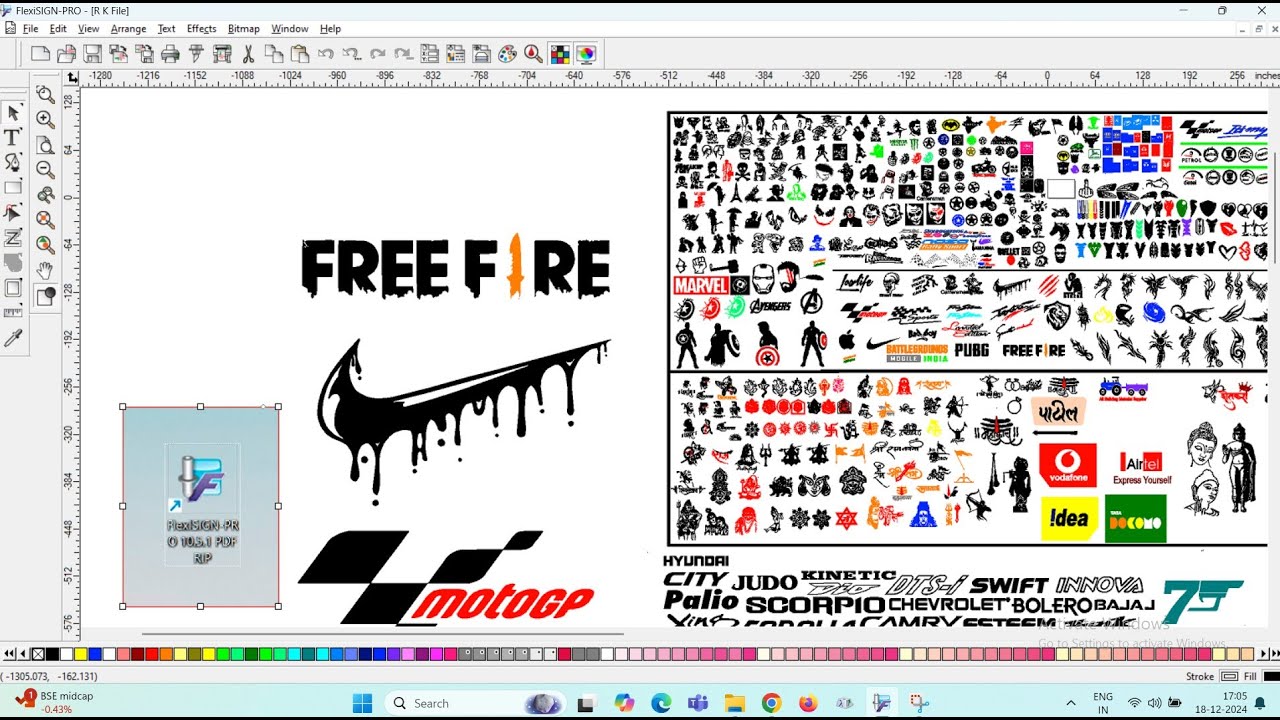The width and height of the screenshot is (1280, 720).
Task: Click the Cut scissors icon
Action: [x=248, y=54]
